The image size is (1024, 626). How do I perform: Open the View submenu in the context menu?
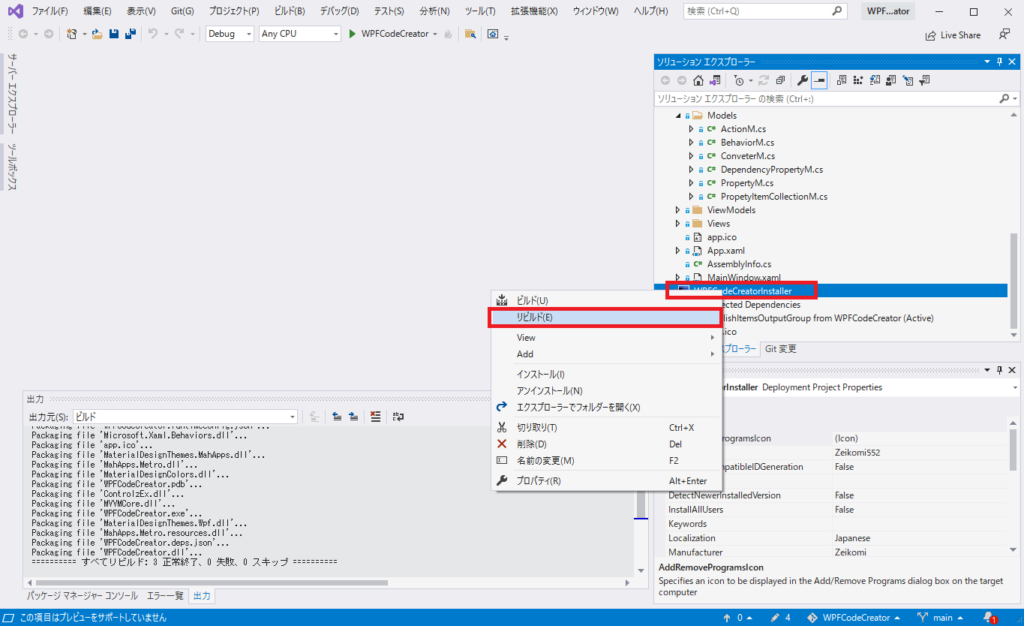(606, 337)
